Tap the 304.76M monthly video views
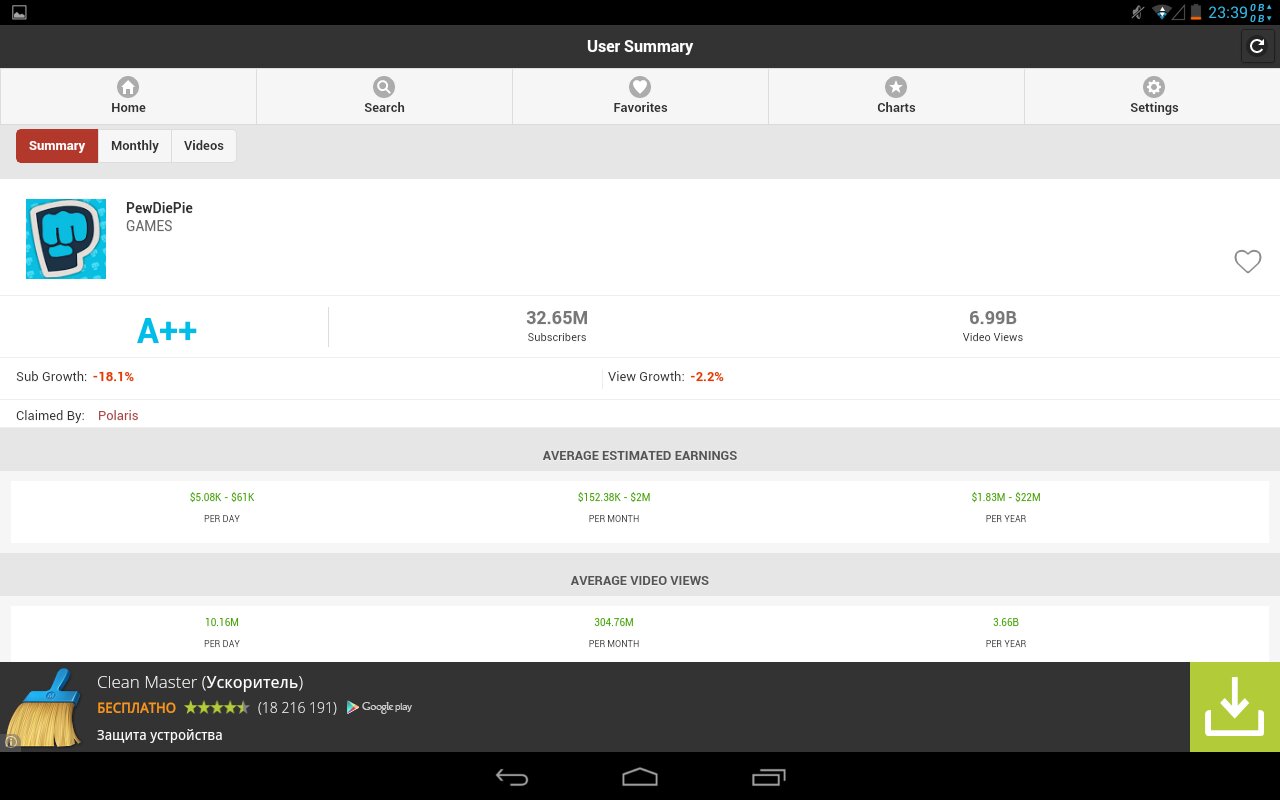Viewport: 1280px width, 800px height. (614, 622)
